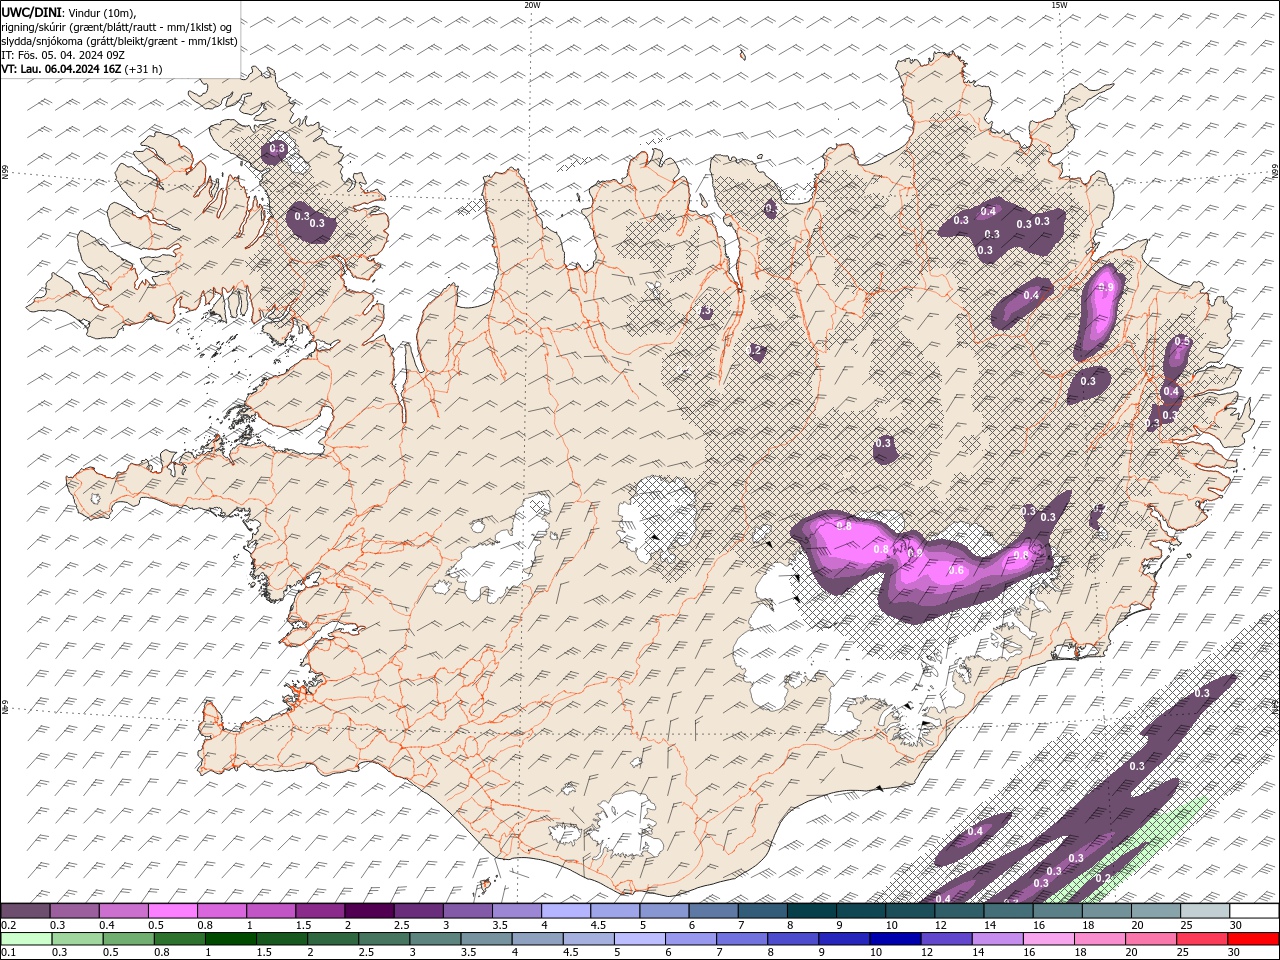1280x960 pixels.
Task: Click the '(+31 h)' forecast offset text
Action: tap(143, 69)
